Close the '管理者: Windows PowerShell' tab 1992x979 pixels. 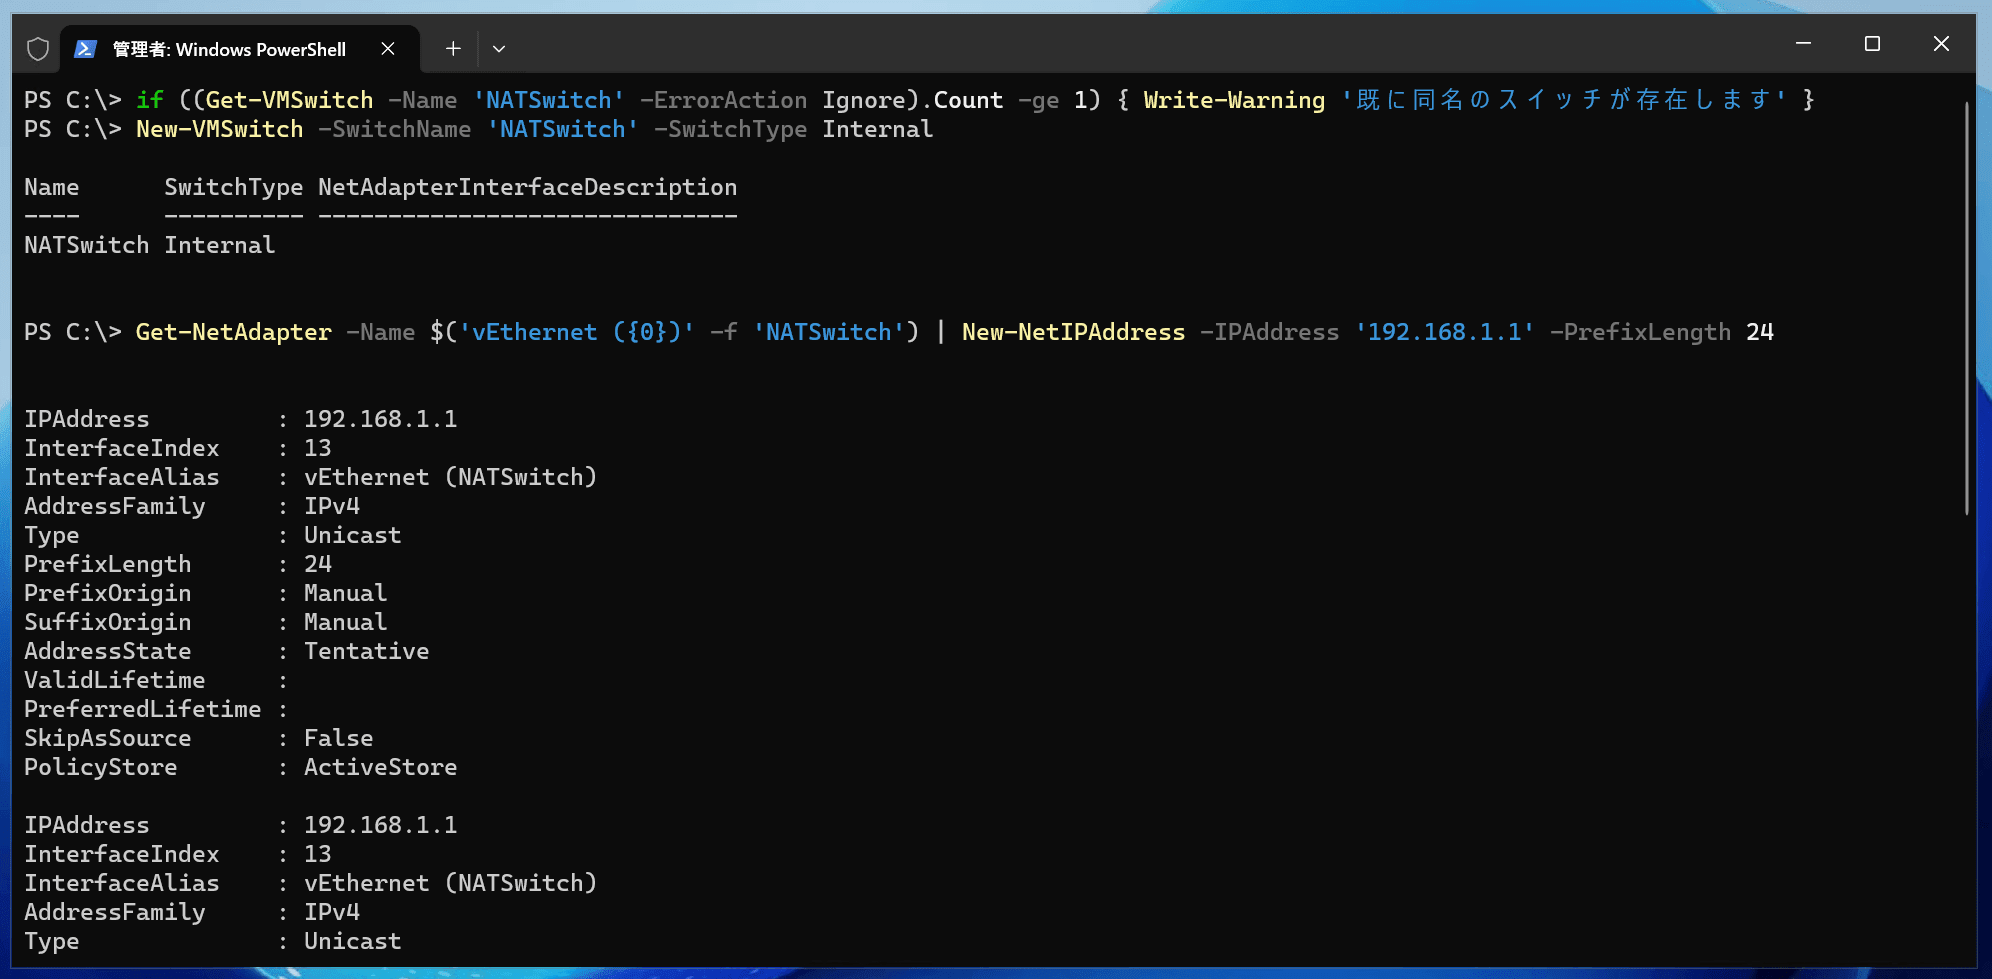(x=388, y=48)
